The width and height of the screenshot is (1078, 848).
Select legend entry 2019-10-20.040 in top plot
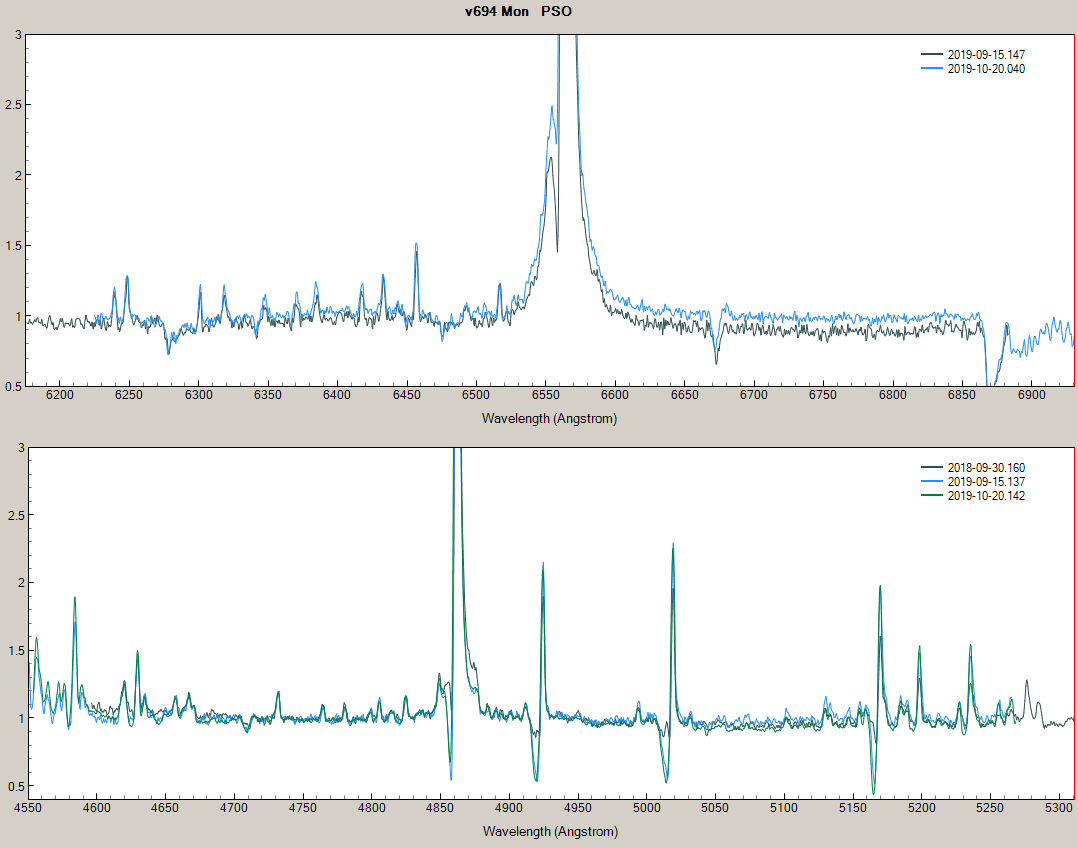coord(986,69)
